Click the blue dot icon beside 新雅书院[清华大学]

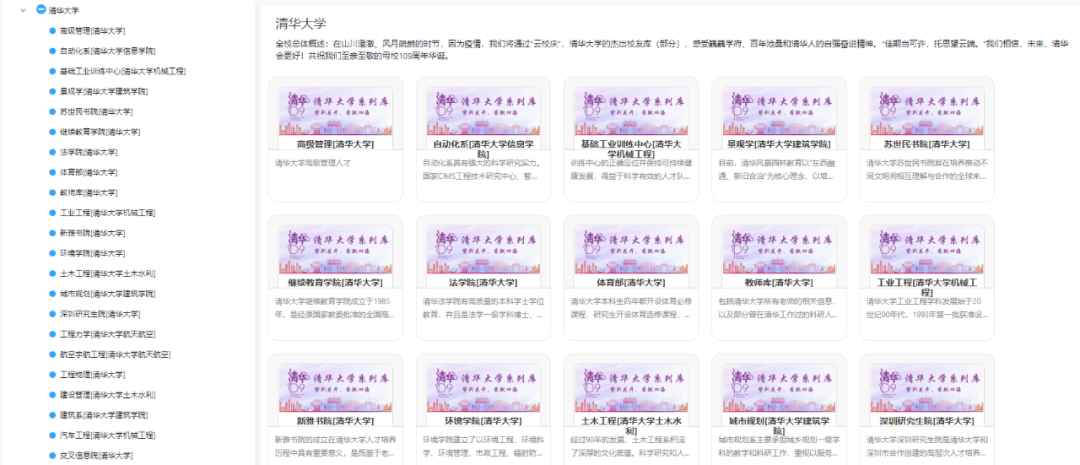point(52,233)
